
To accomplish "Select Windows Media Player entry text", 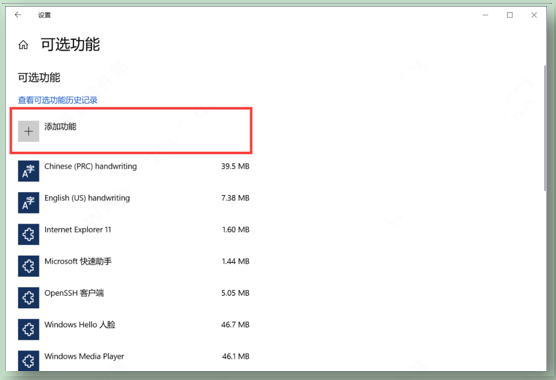I will (84, 356).
